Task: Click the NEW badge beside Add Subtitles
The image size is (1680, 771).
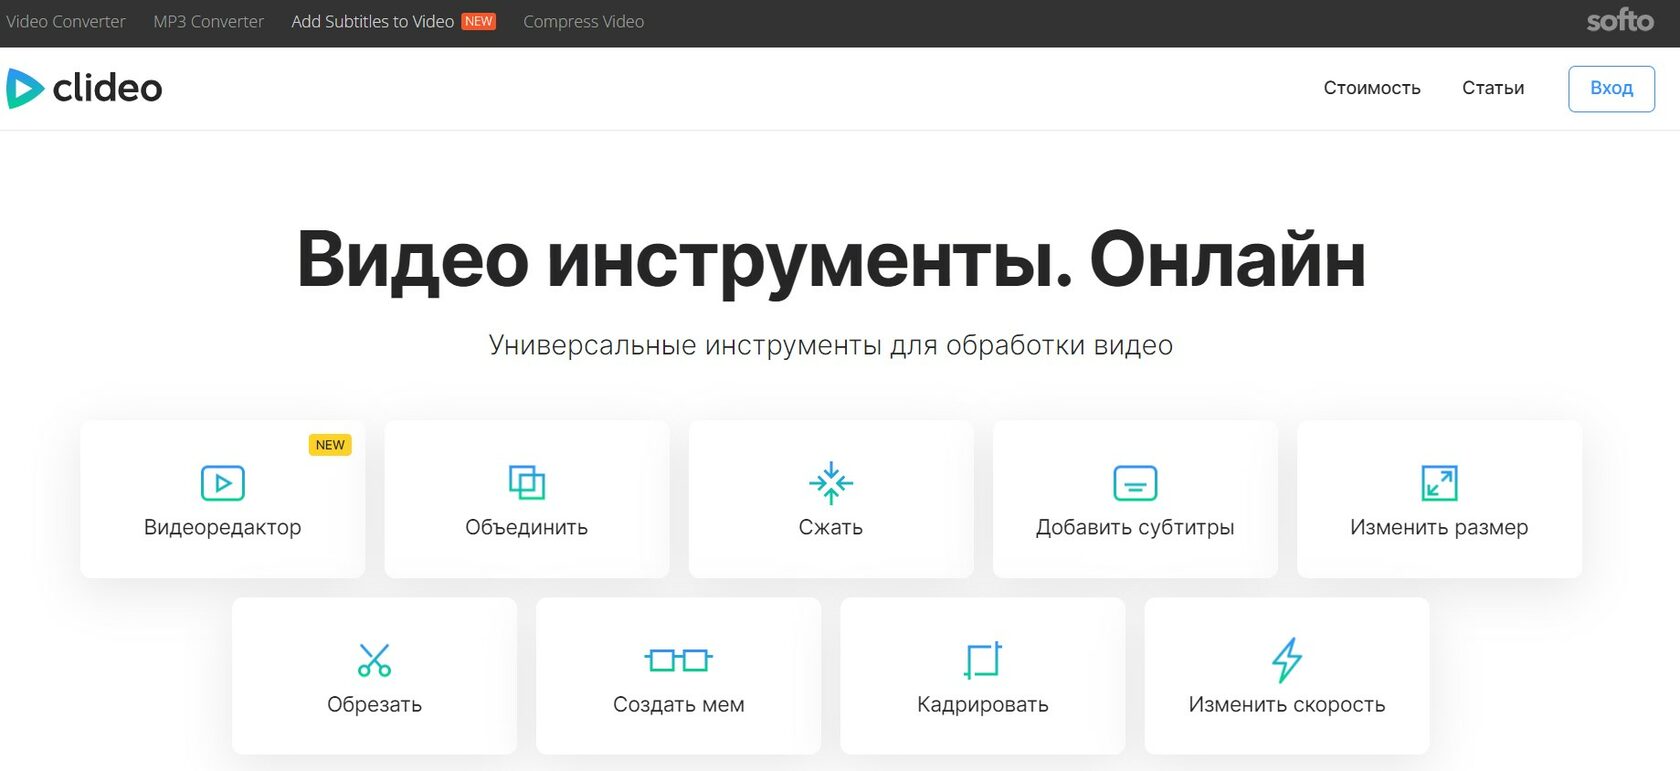Action: 479,21
